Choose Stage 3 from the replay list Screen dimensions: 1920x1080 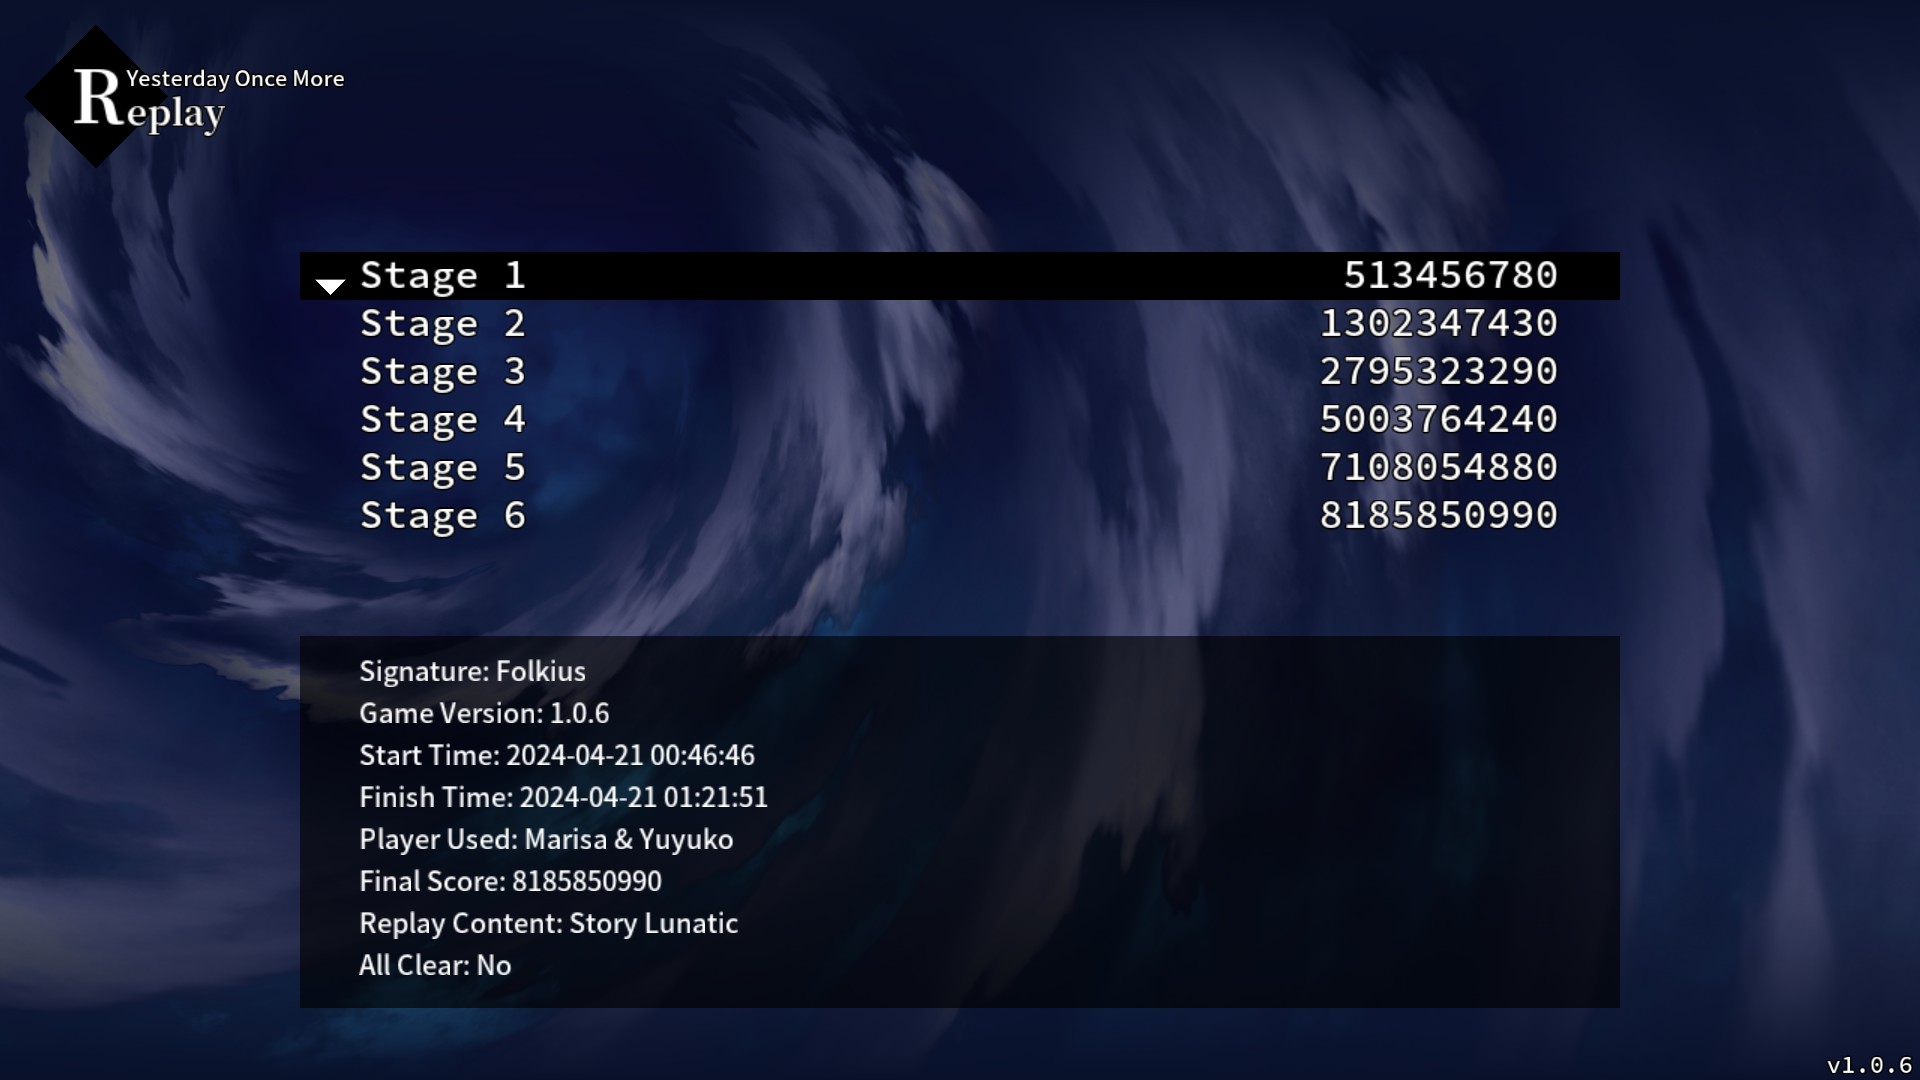click(x=443, y=372)
